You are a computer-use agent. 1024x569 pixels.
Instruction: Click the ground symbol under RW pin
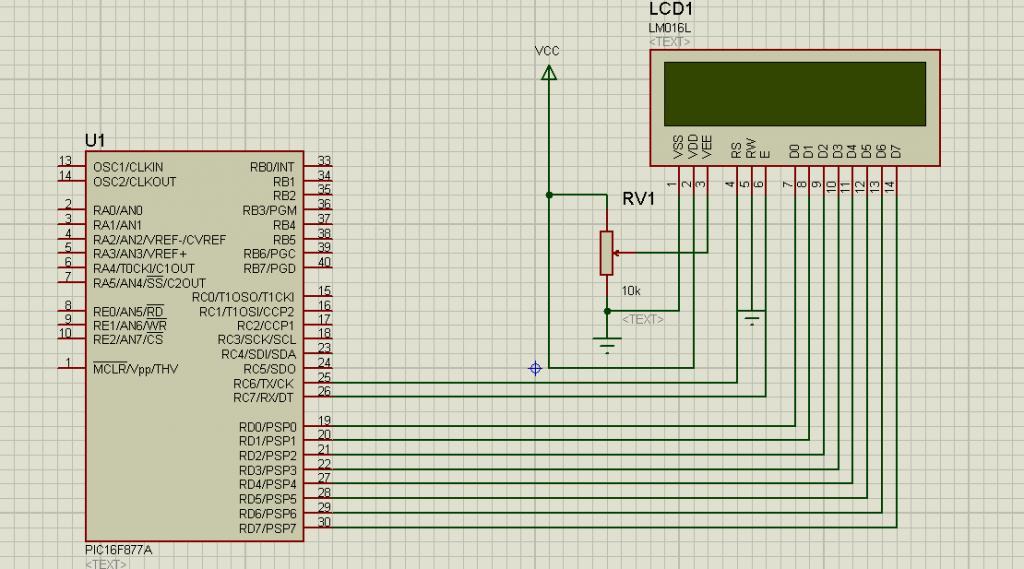752,319
